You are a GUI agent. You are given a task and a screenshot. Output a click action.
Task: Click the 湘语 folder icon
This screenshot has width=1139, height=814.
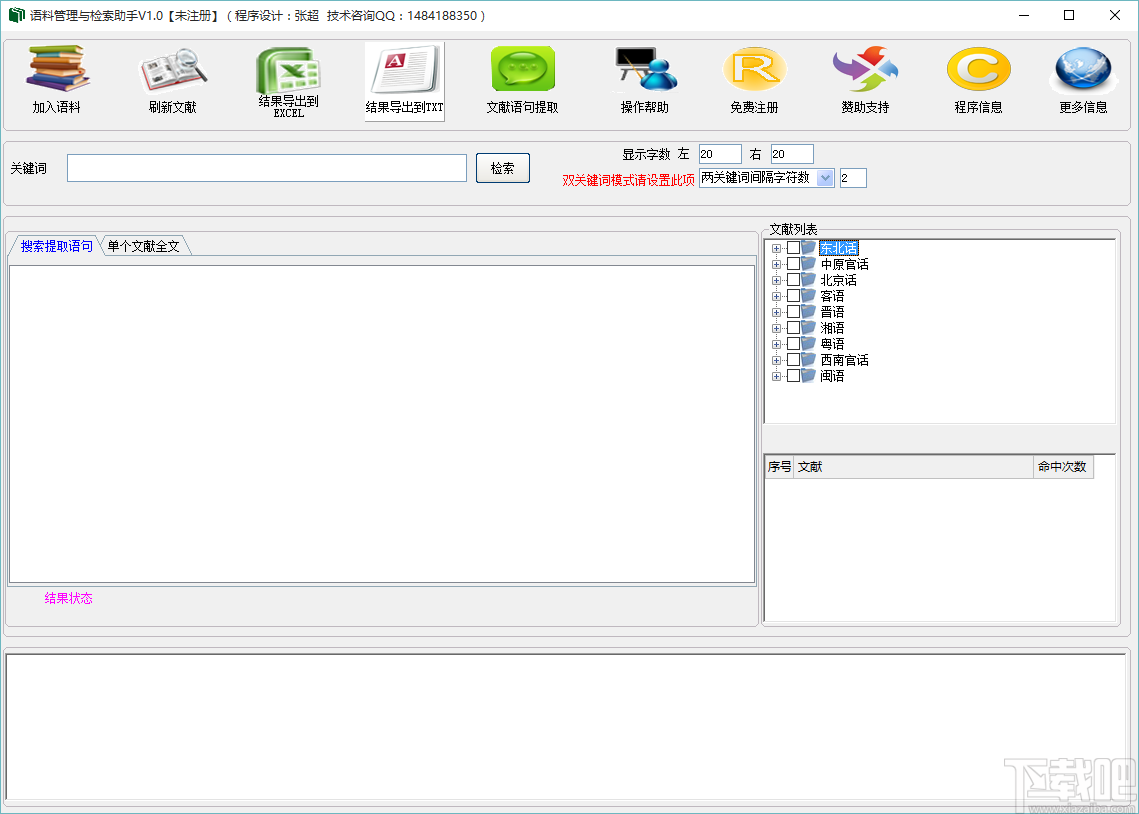pos(809,327)
